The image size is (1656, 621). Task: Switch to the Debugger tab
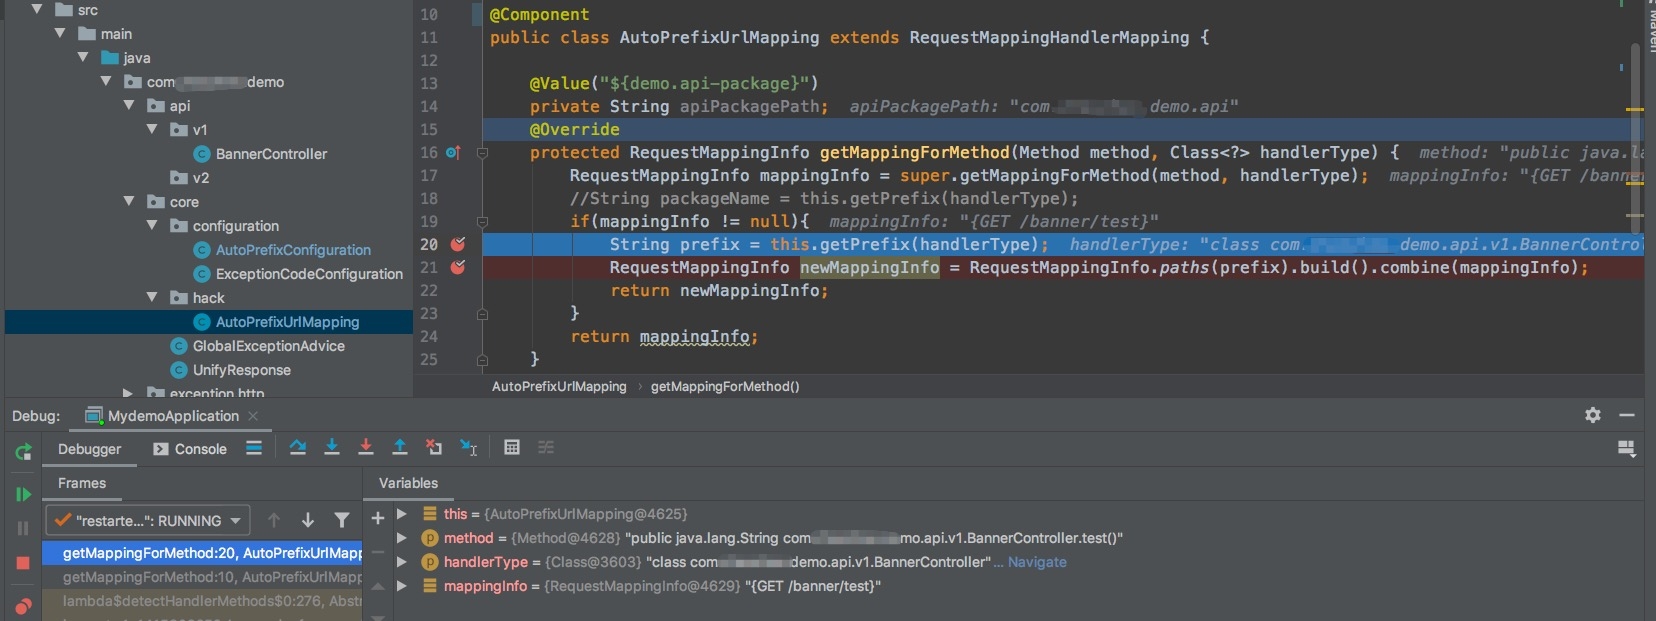tap(89, 449)
